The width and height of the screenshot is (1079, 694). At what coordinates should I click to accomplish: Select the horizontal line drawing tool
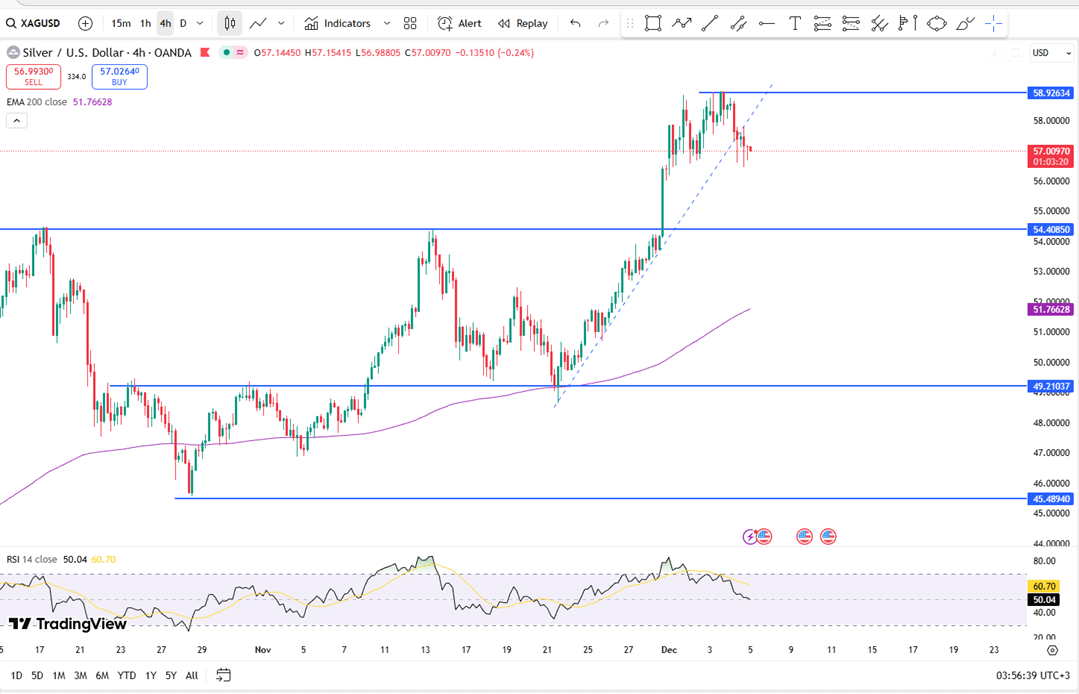pos(766,23)
